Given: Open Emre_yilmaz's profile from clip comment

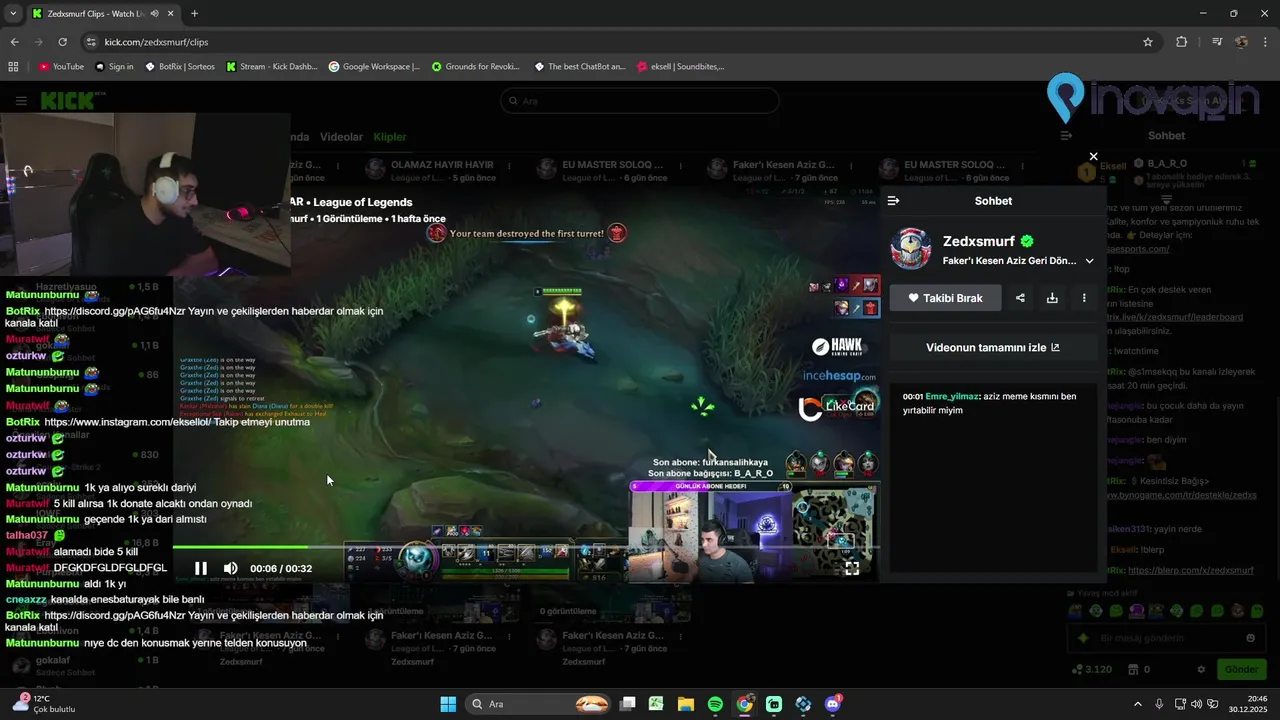Looking at the screenshot, I should point(950,397).
